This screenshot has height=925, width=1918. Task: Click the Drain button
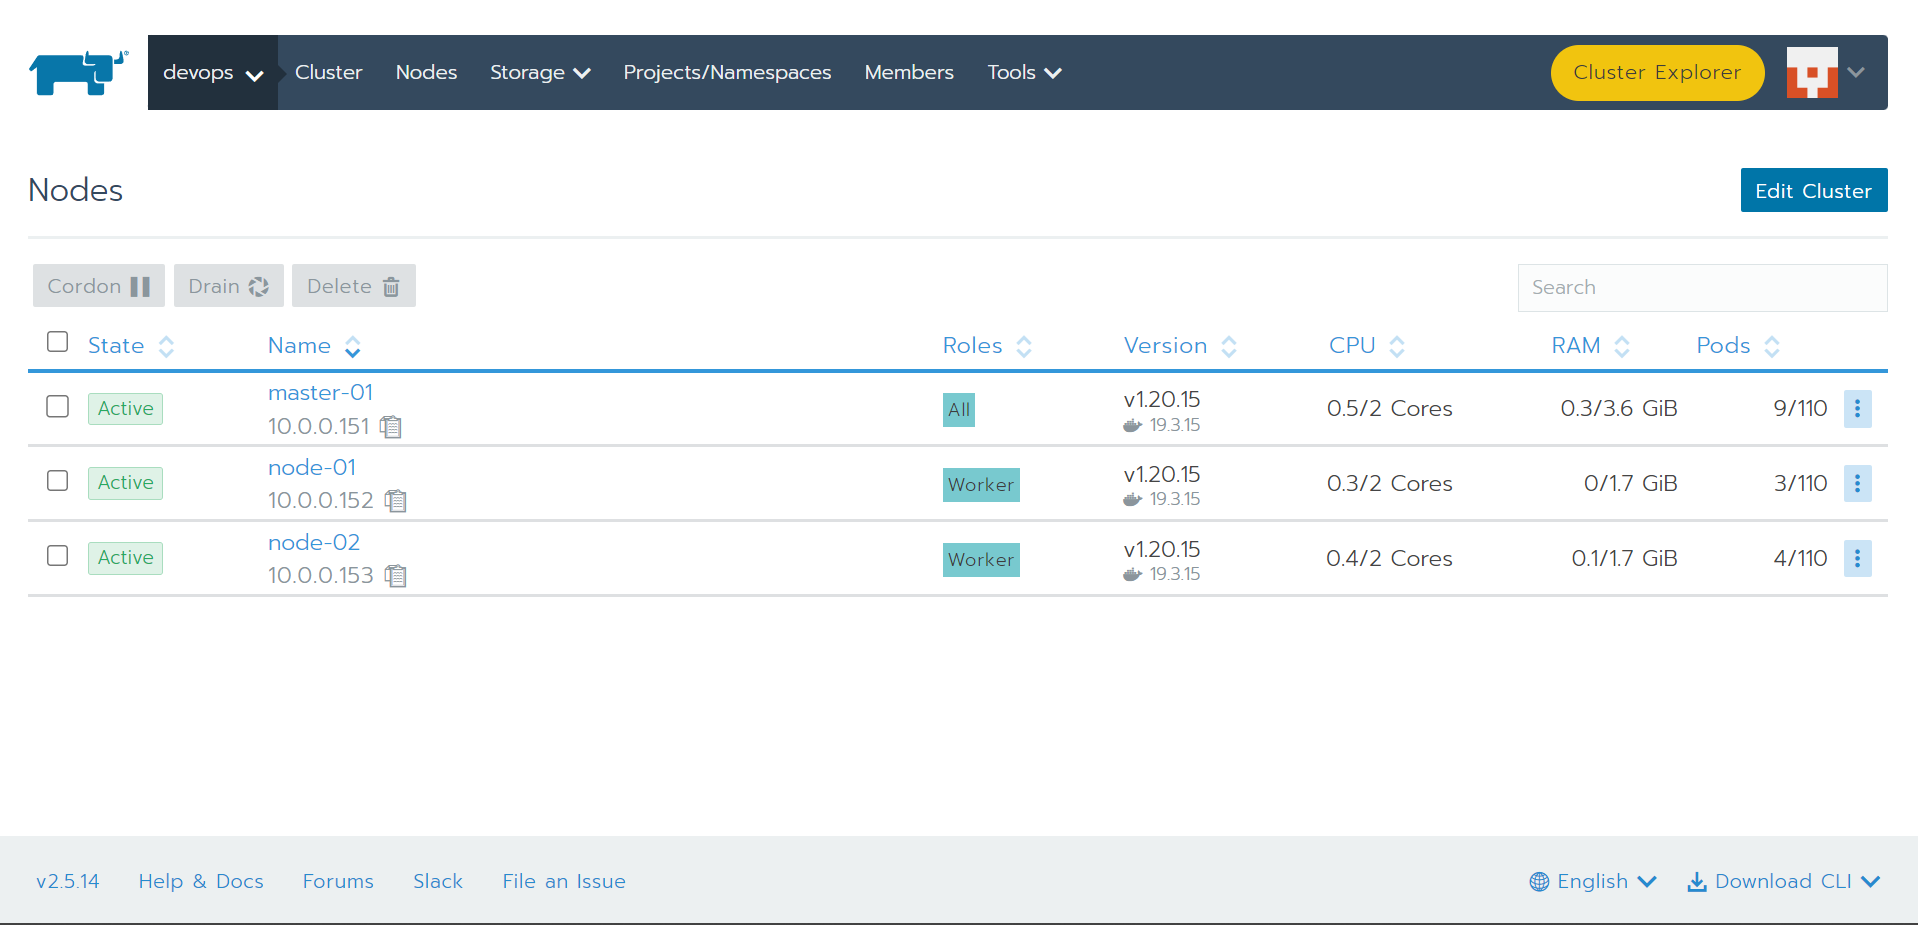tap(228, 286)
